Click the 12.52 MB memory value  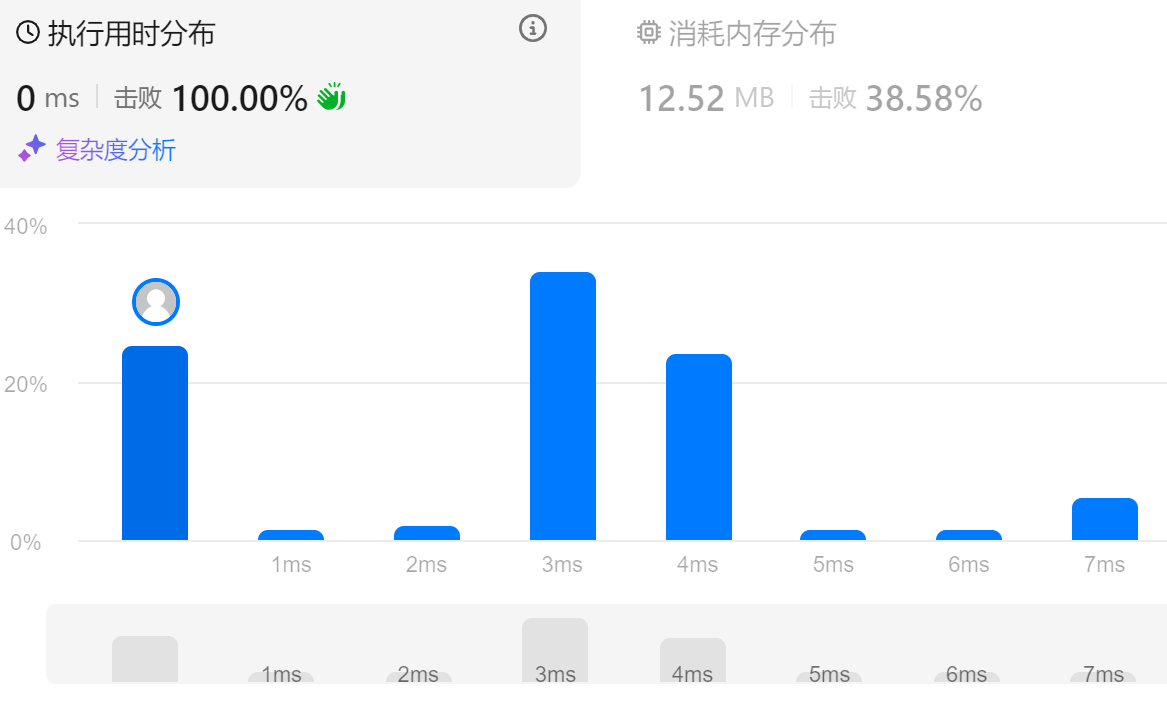[706, 98]
